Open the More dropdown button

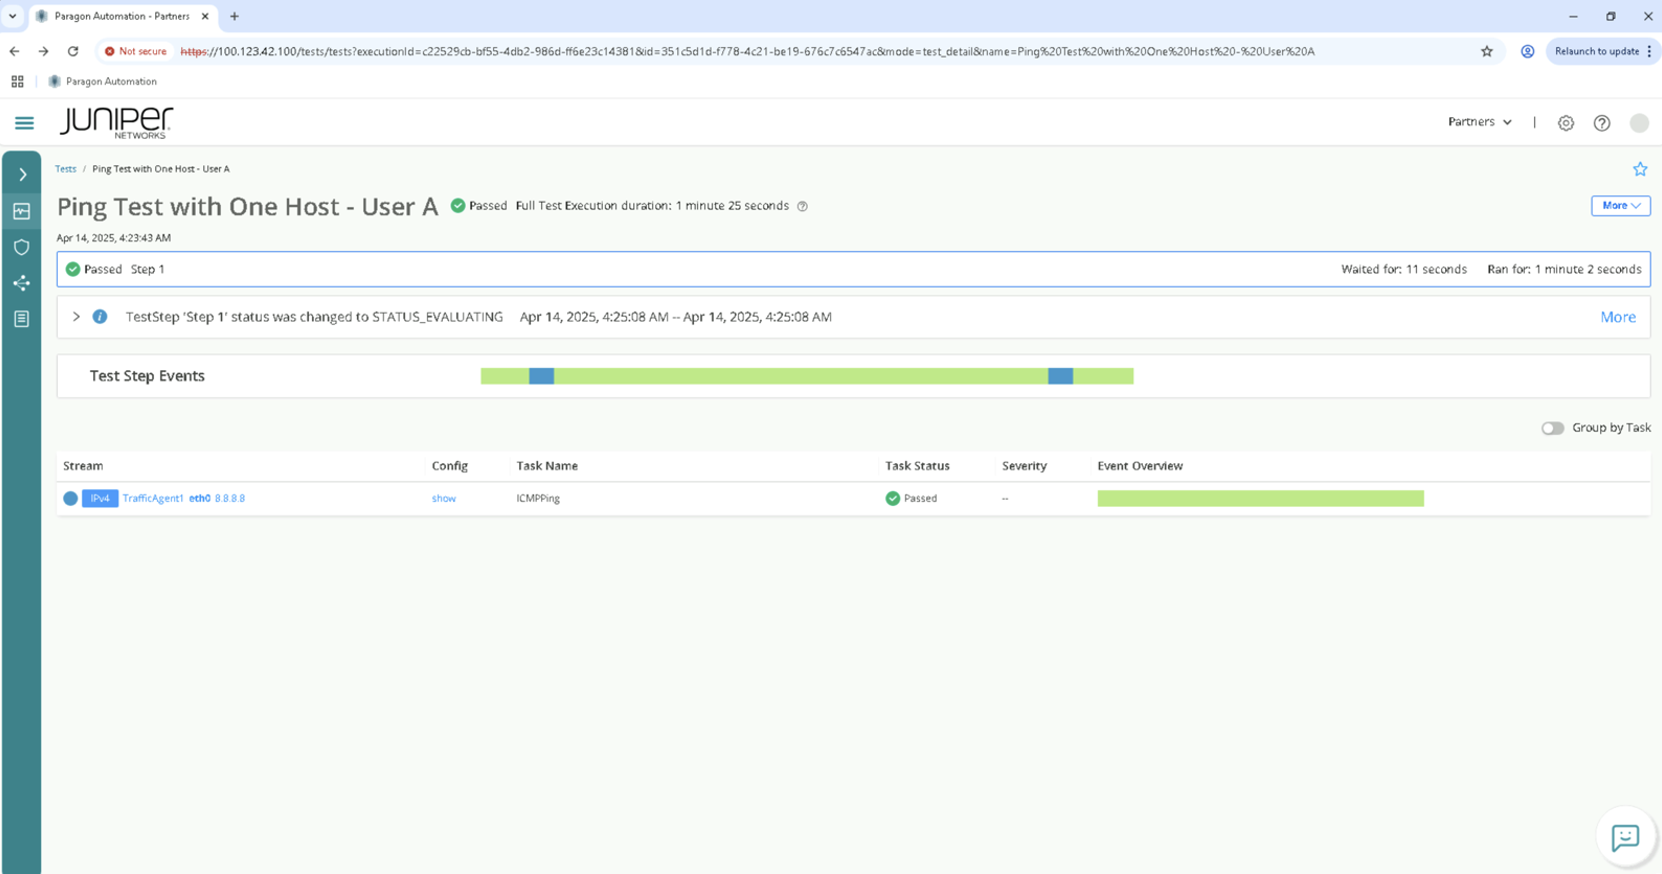(1620, 206)
